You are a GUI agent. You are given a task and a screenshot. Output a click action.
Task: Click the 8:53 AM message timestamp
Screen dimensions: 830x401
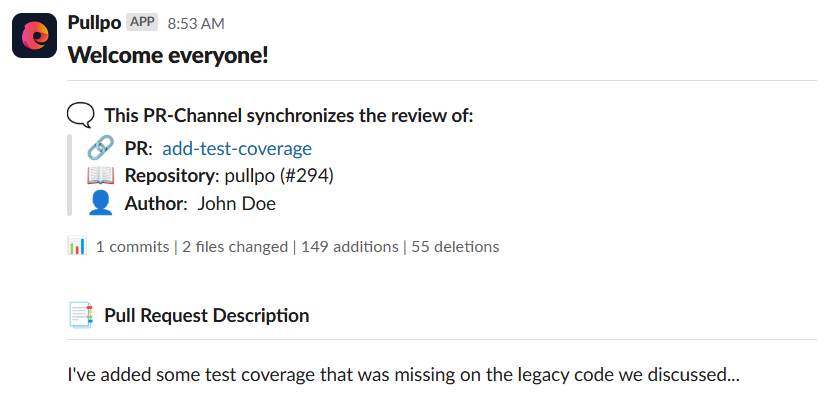[196, 23]
